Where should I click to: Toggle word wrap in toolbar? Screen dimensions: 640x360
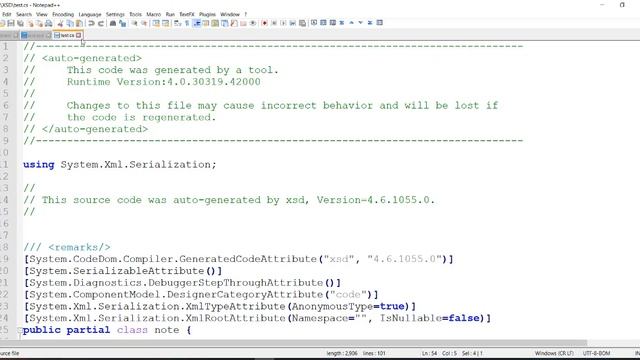178,23
